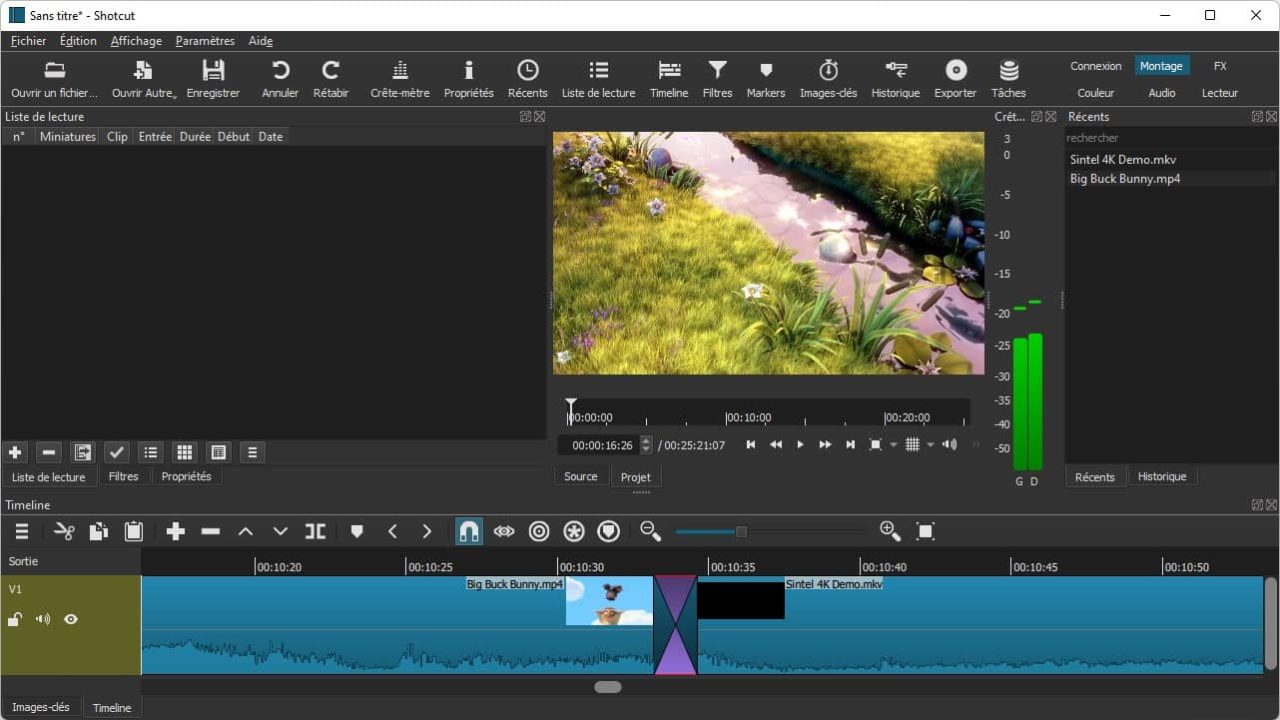Click the timeline overwrite down-arrow icon
This screenshot has width=1280, height=720.
[x=280, y=532]
